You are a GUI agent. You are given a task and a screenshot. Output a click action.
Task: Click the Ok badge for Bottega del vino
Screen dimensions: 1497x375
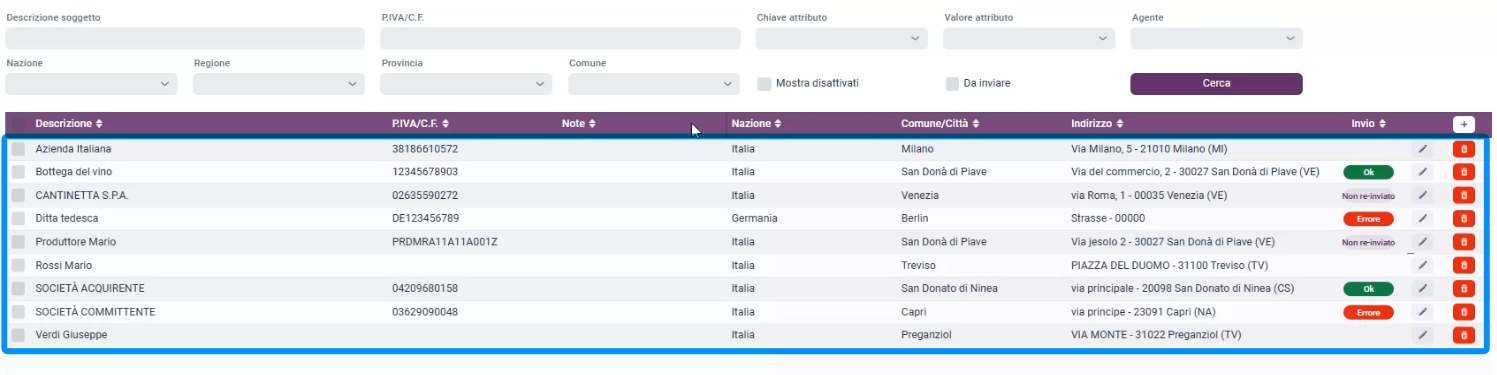click(1368, 173)
